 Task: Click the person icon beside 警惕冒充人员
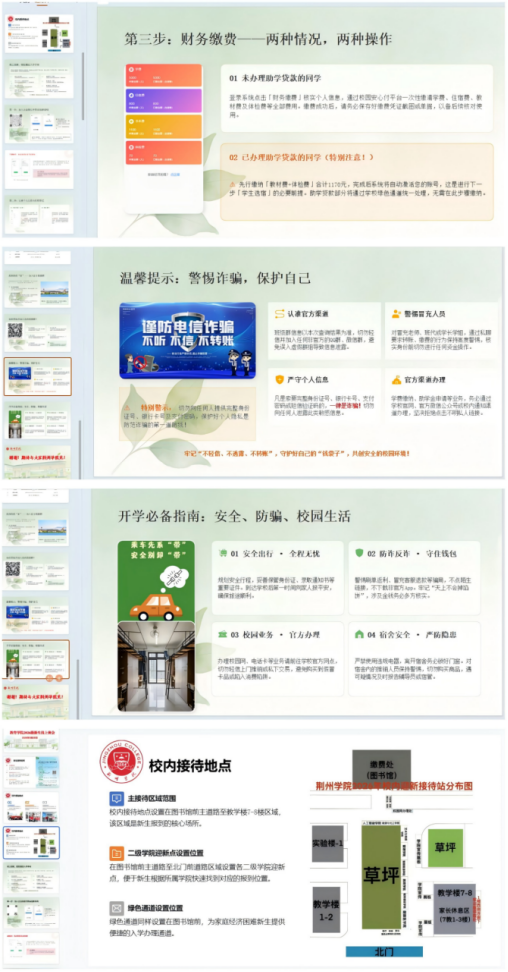pos(396,314)
